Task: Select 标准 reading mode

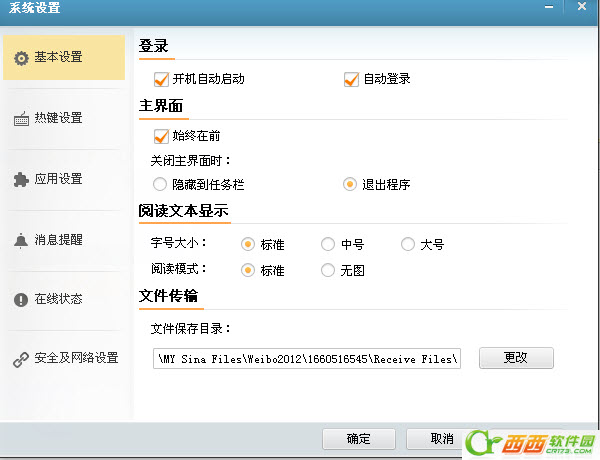Action: click(248, 270)
